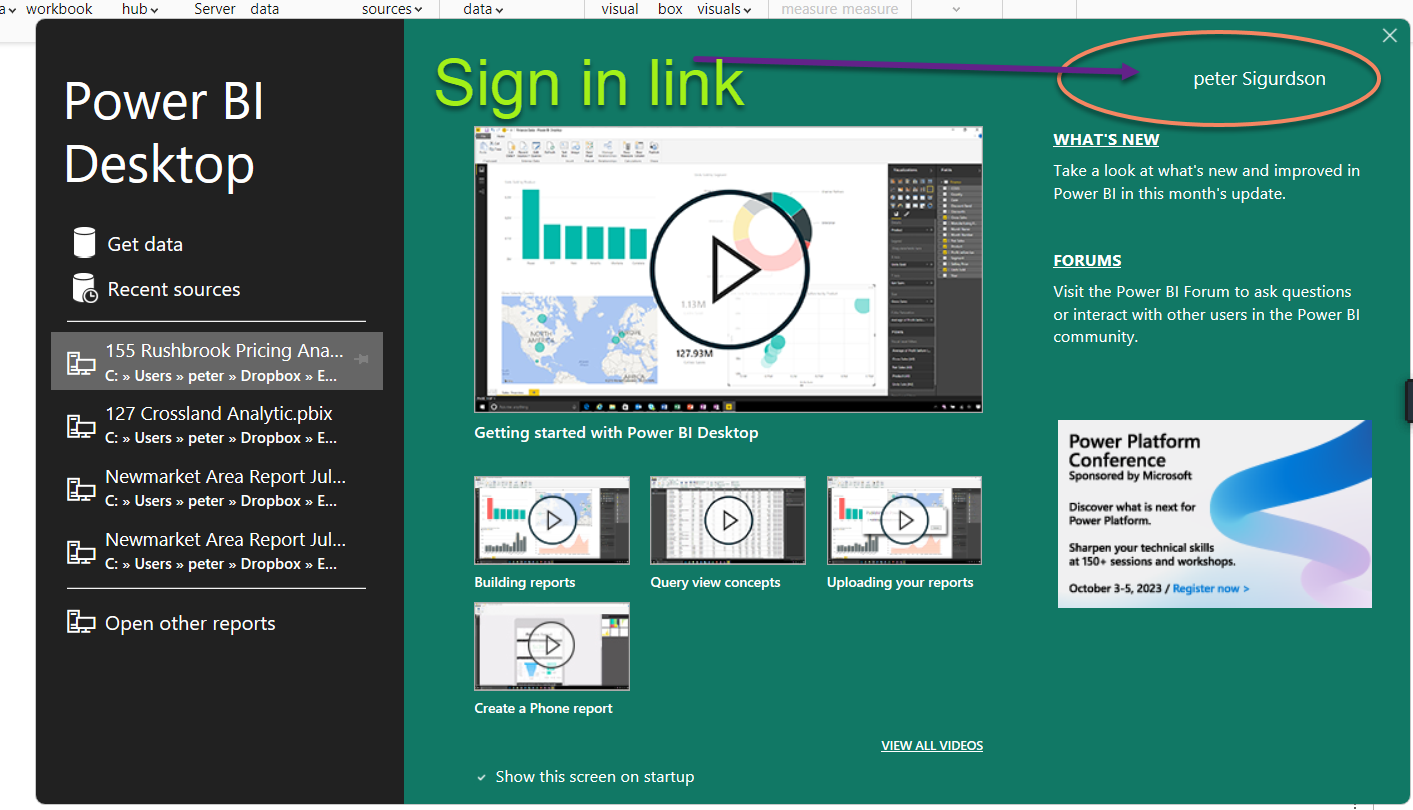Image resolution: width=1413 pixels, height=810 pixels.
Task: Close the Power BI Desktop start screen
Action: click(1389, 36)
